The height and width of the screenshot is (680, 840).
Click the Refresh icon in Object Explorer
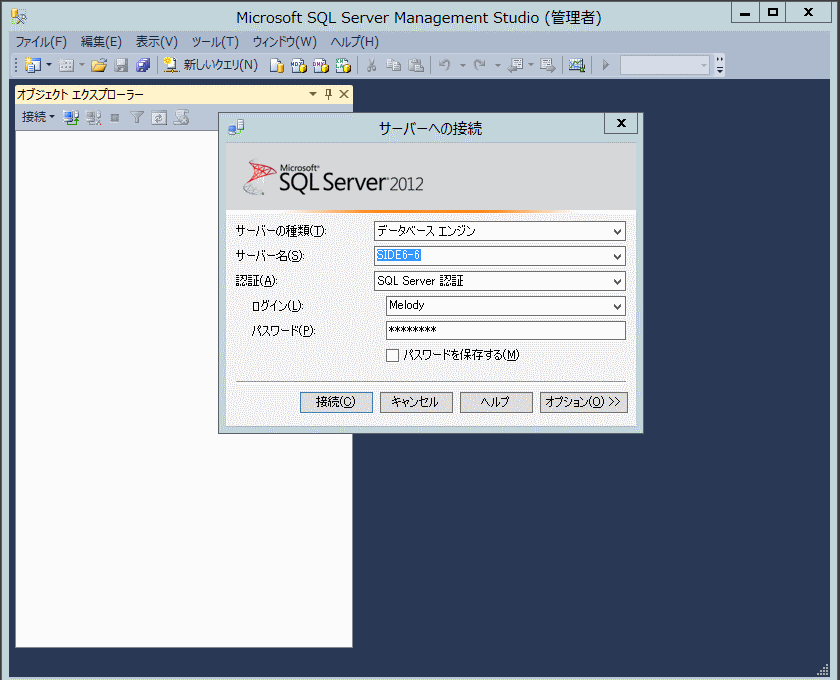click(x=159, y=117)
